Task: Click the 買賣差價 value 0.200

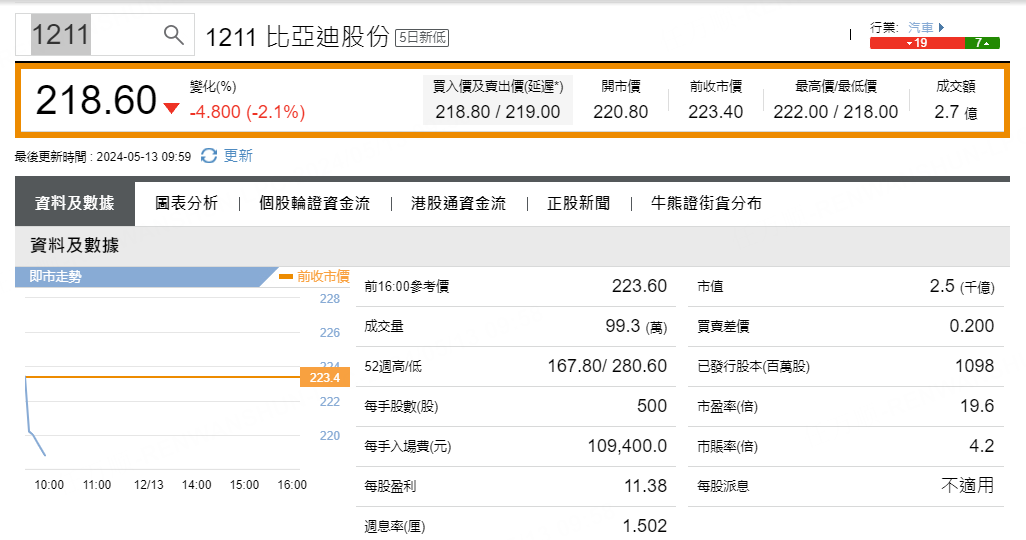Action: pyautogui.click(x=972, y=326)
